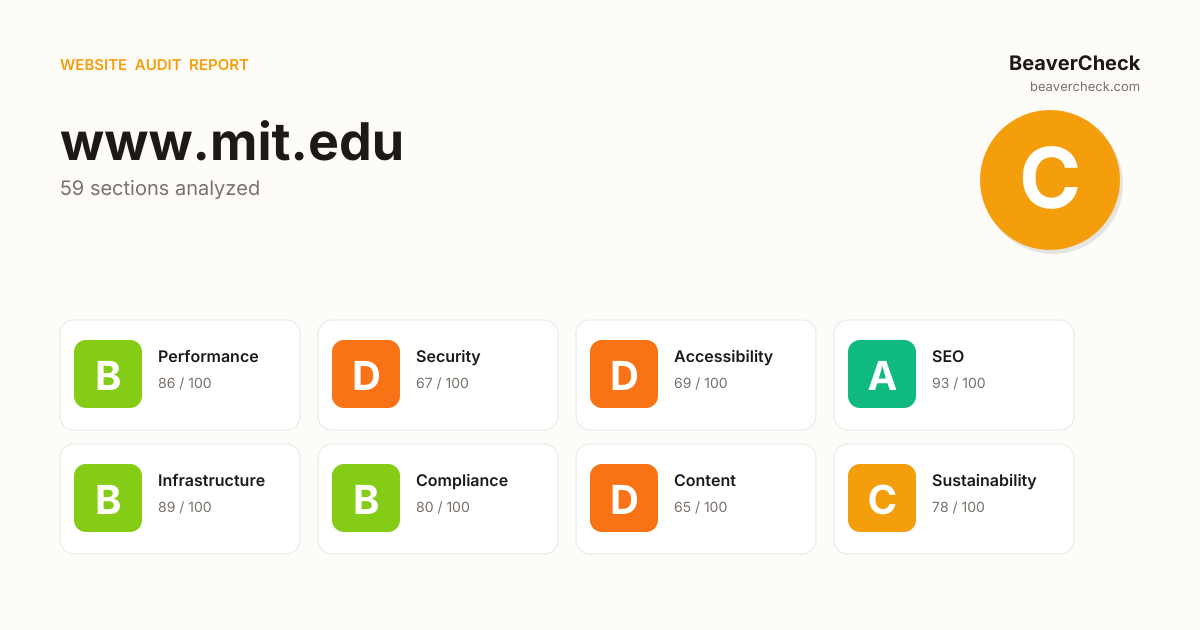Screen dimensions: 1200x630
Task: Click the Infrastructure B grade badge
Action: [108, 498]
